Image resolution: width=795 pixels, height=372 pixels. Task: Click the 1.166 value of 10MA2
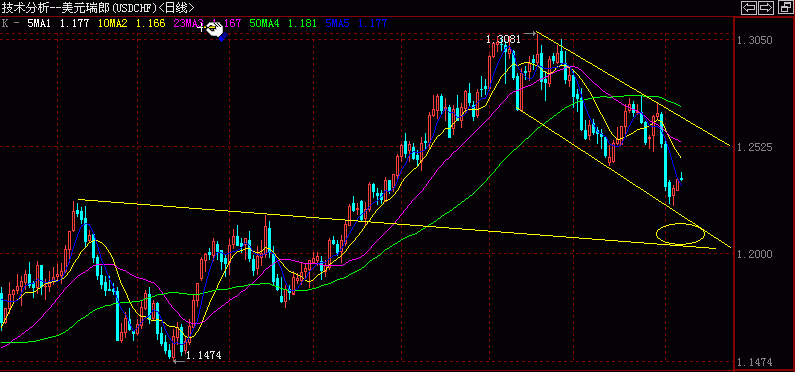(x=151, y=23)
